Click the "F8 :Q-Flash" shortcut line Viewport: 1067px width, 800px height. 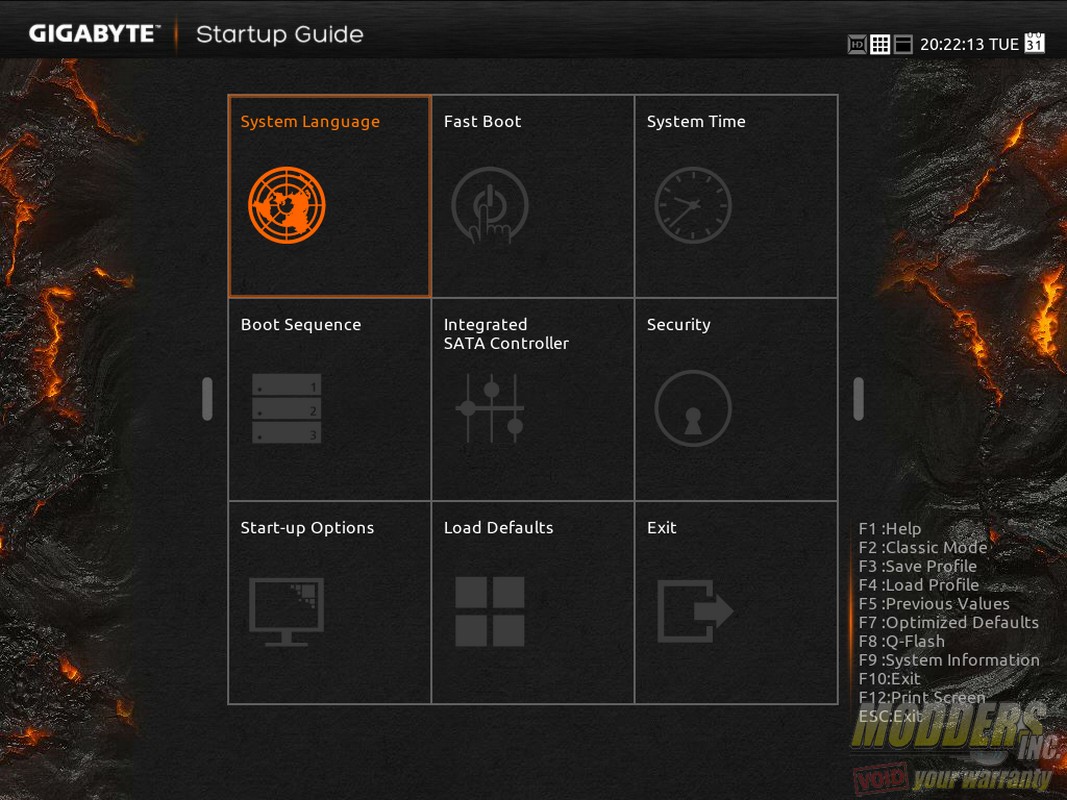coord(902,641)
